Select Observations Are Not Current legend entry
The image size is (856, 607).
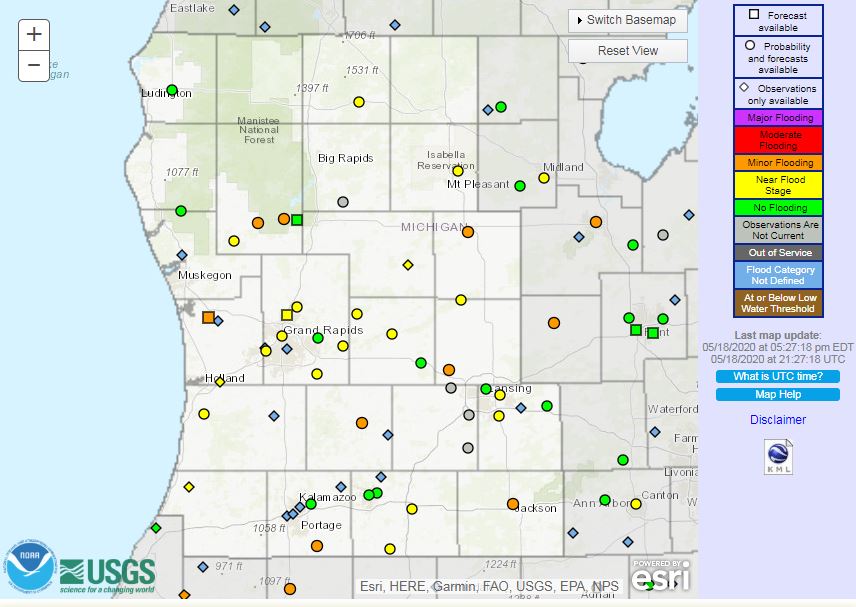[778, 230]
